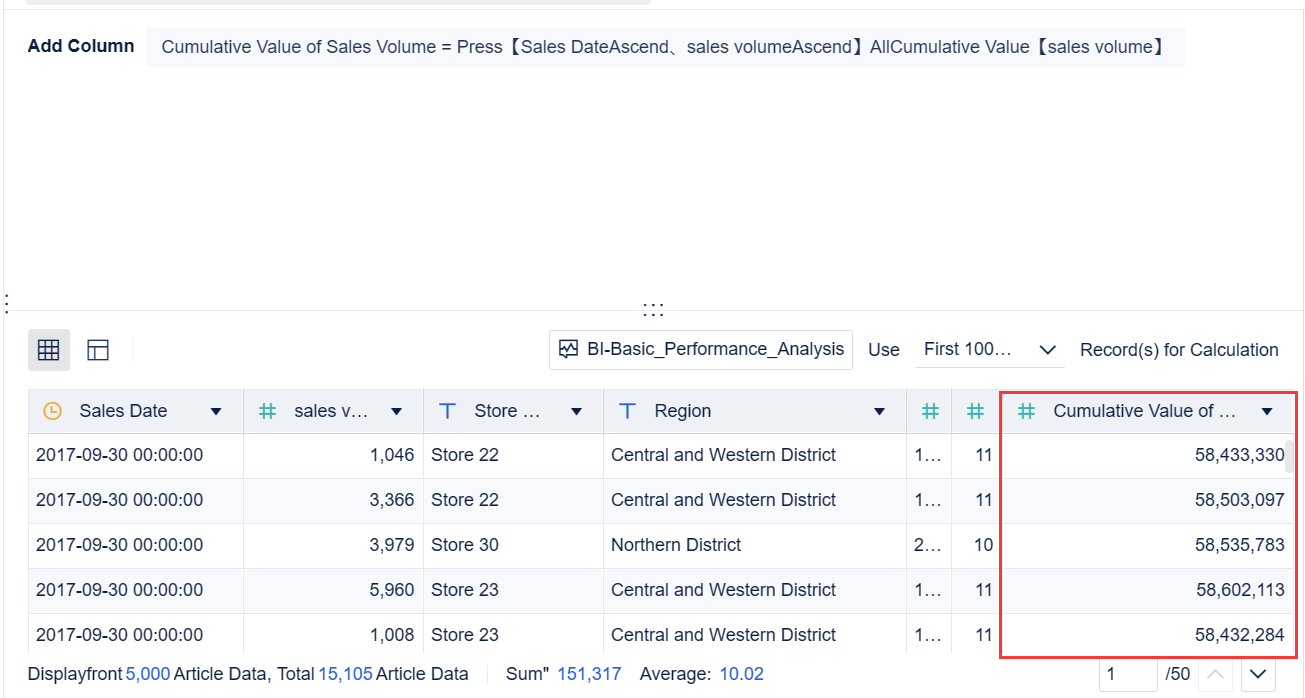Switch to the split column view icon
Viewport: 1305px width, 698px height.
(97, 349)
